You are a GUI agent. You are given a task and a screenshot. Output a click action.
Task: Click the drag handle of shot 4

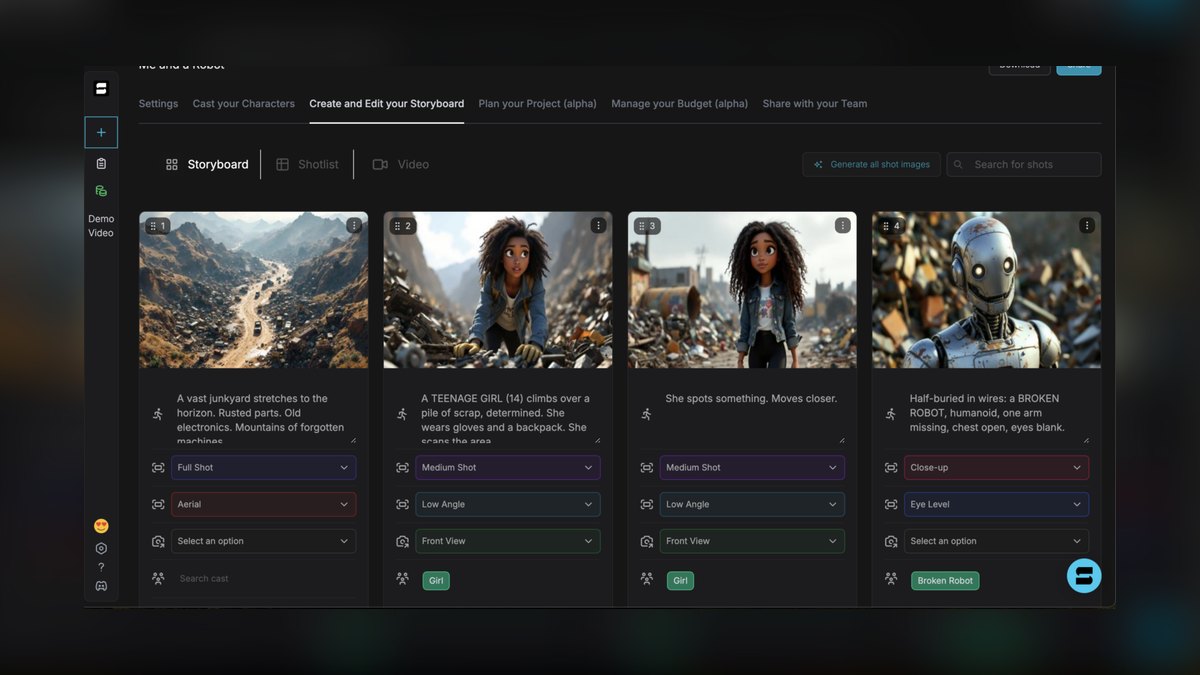tap(885, 226)
